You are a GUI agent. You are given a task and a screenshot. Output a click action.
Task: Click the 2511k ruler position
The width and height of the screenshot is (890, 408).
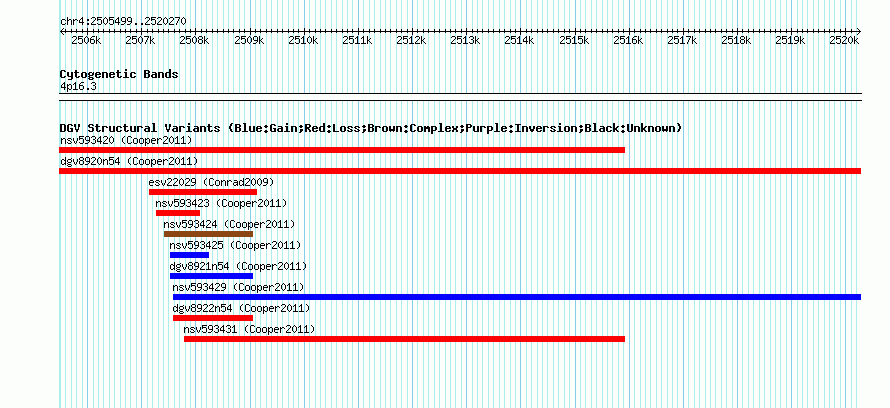(x=357, y=40)
